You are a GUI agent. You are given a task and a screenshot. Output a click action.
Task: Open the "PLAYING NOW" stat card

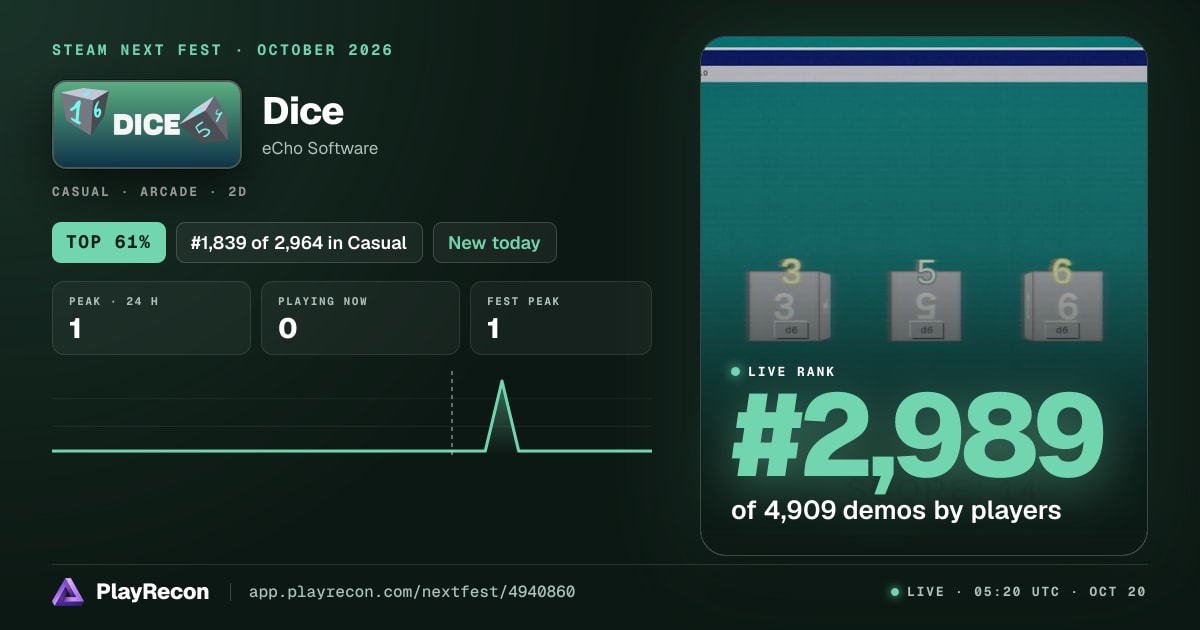tap(360, 318)
